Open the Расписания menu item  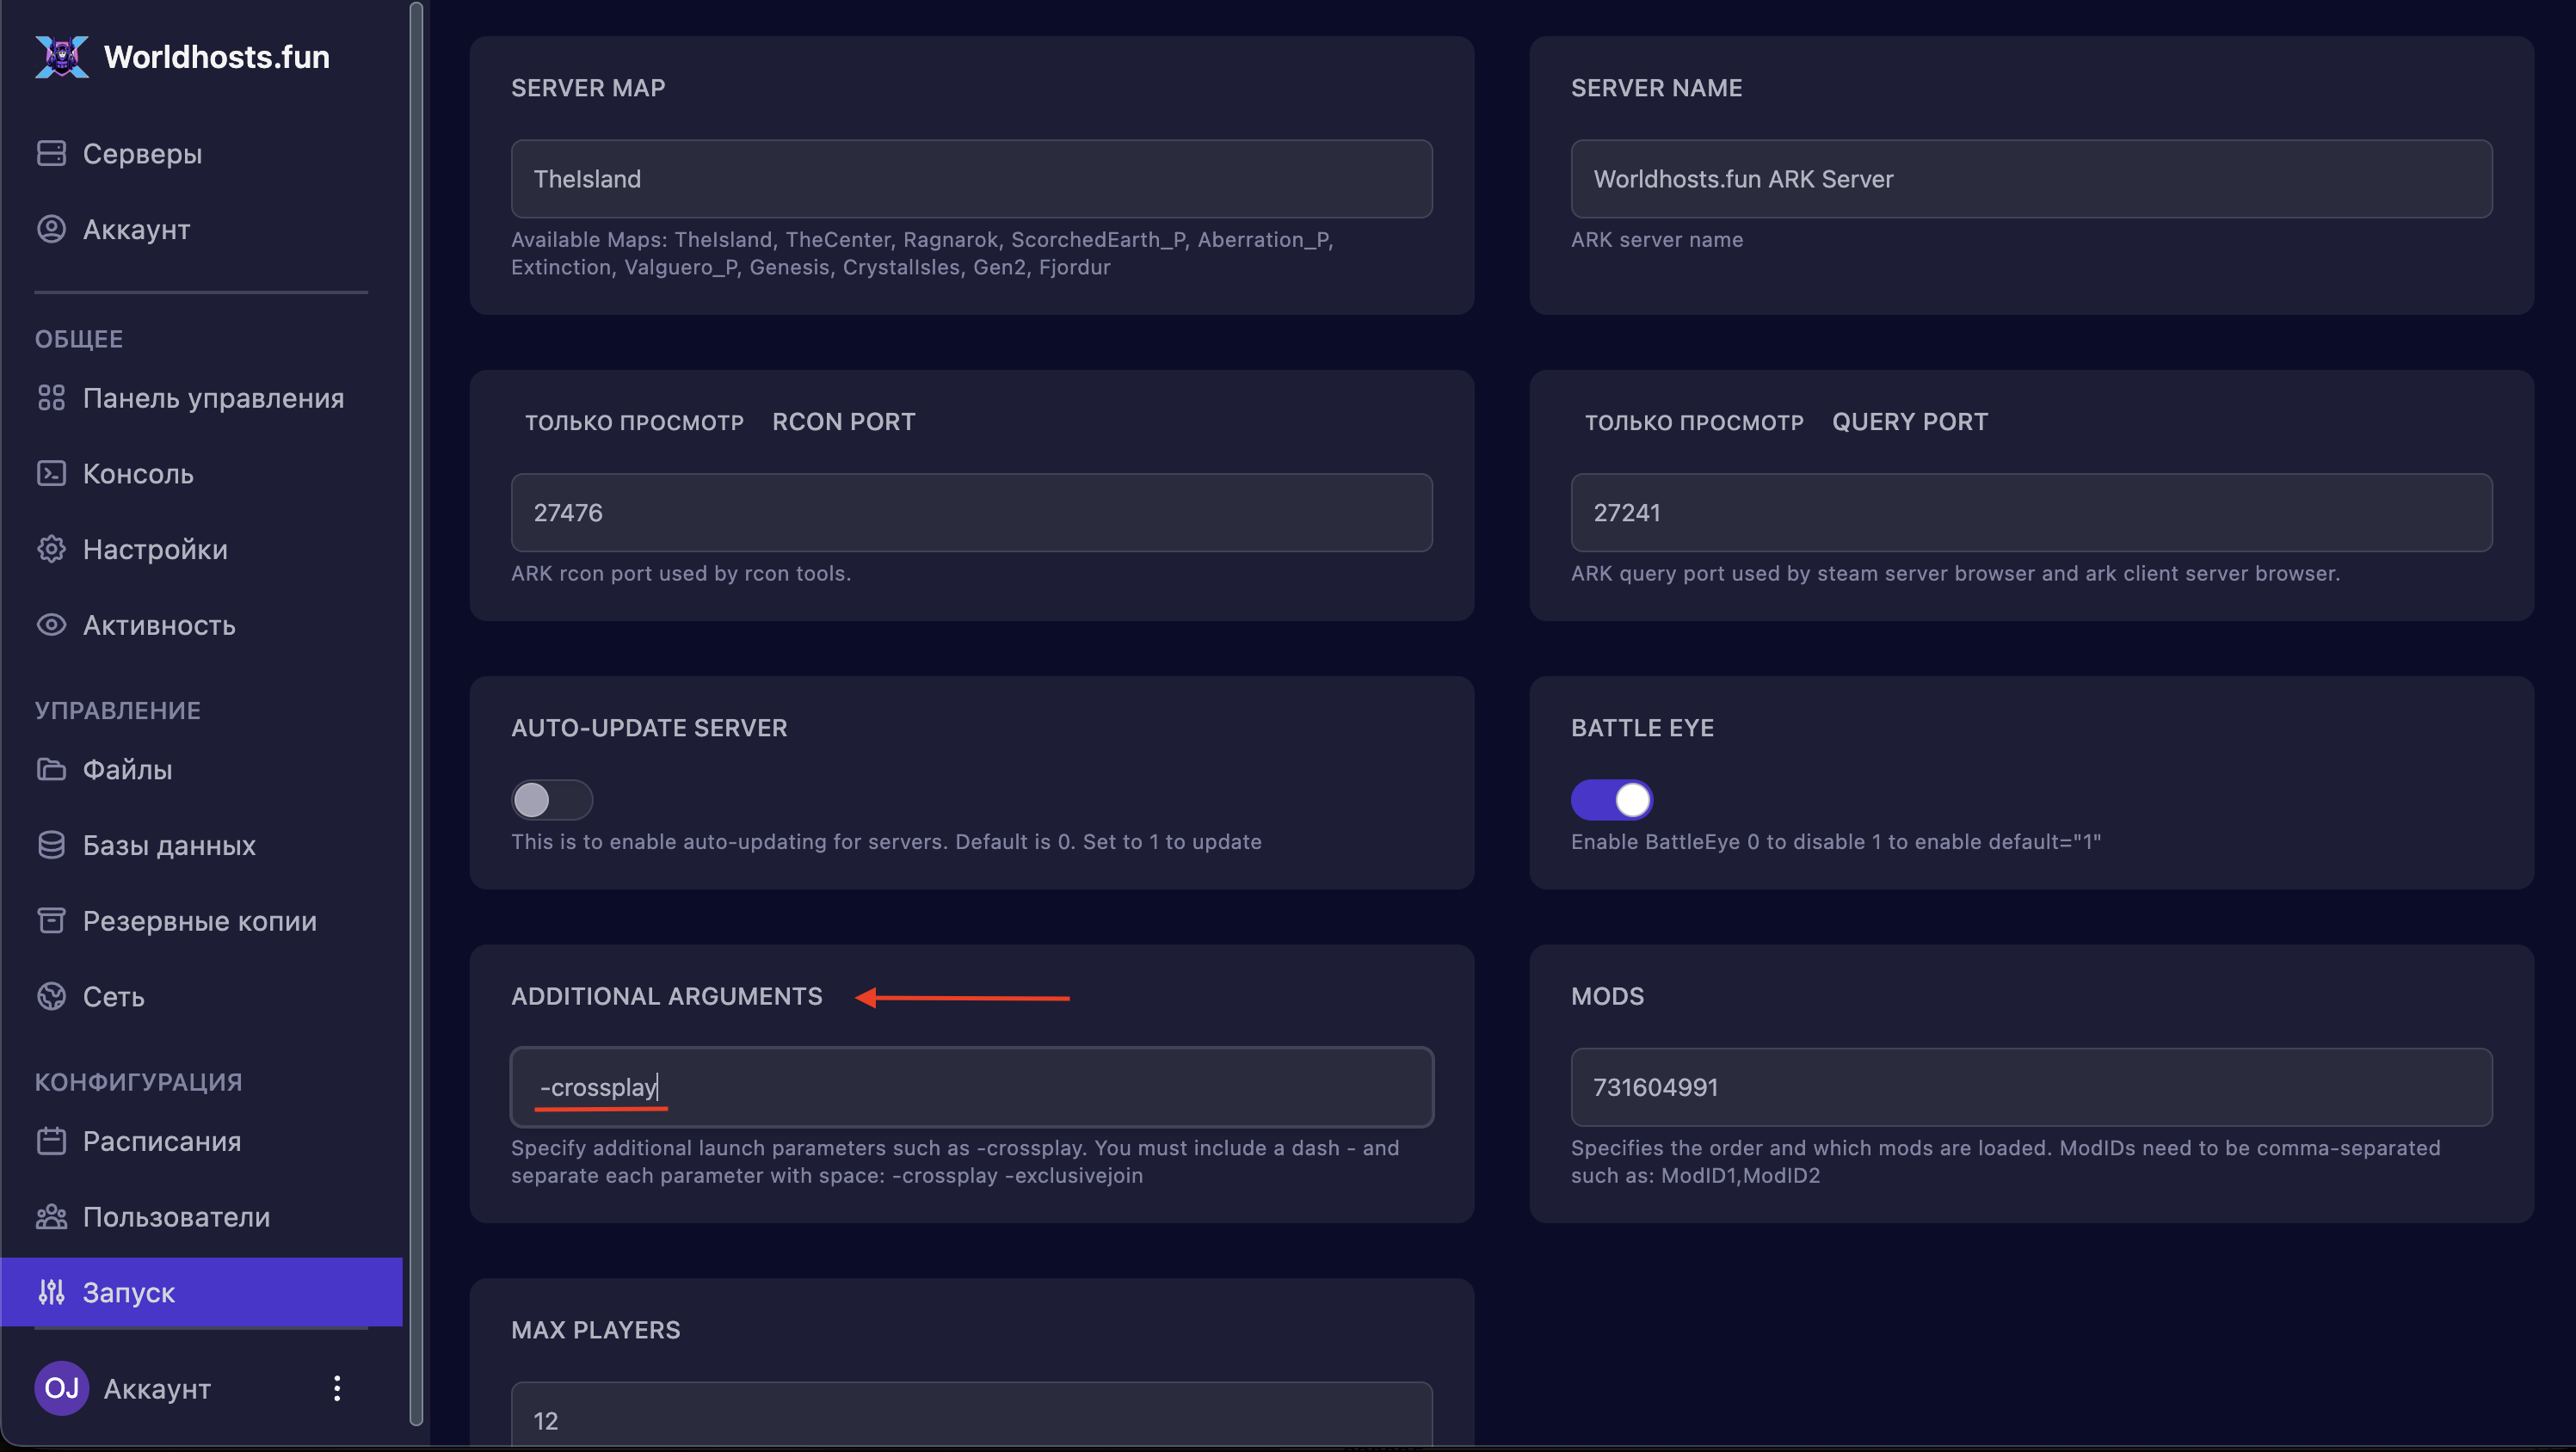pos(161,1141)
